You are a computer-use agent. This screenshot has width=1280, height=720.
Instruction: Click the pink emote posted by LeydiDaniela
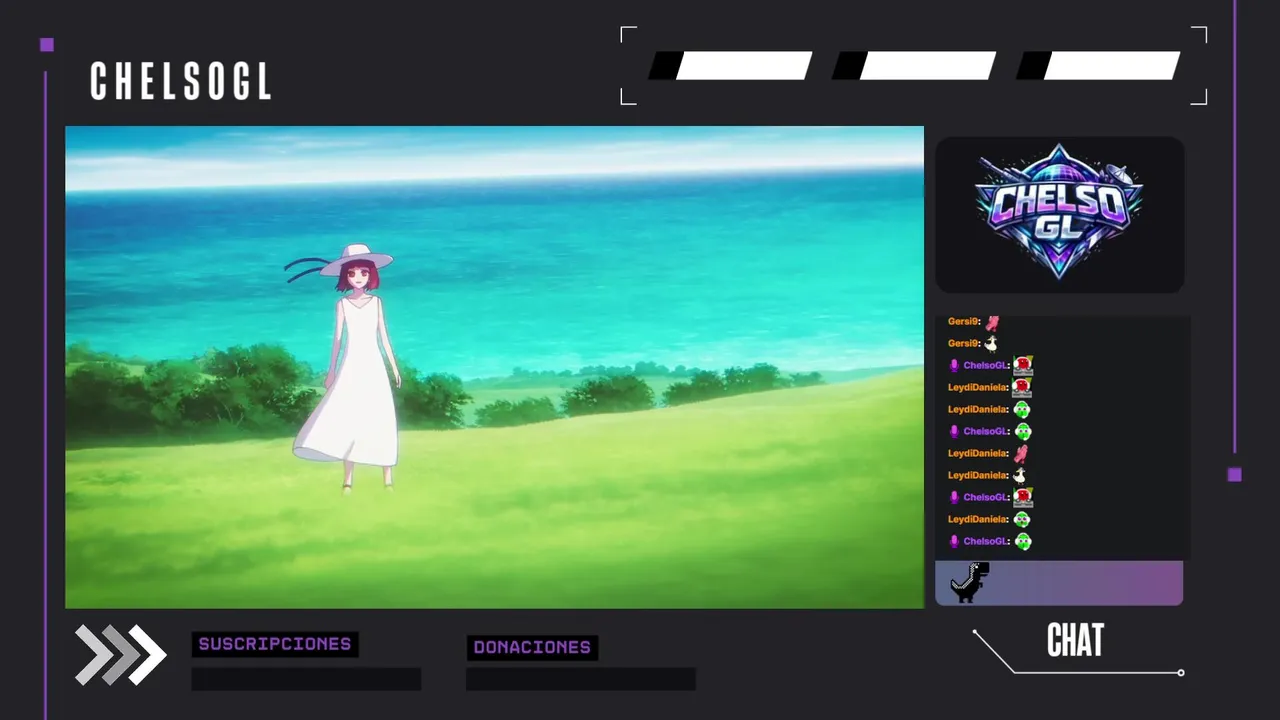tap(1020, 454)
